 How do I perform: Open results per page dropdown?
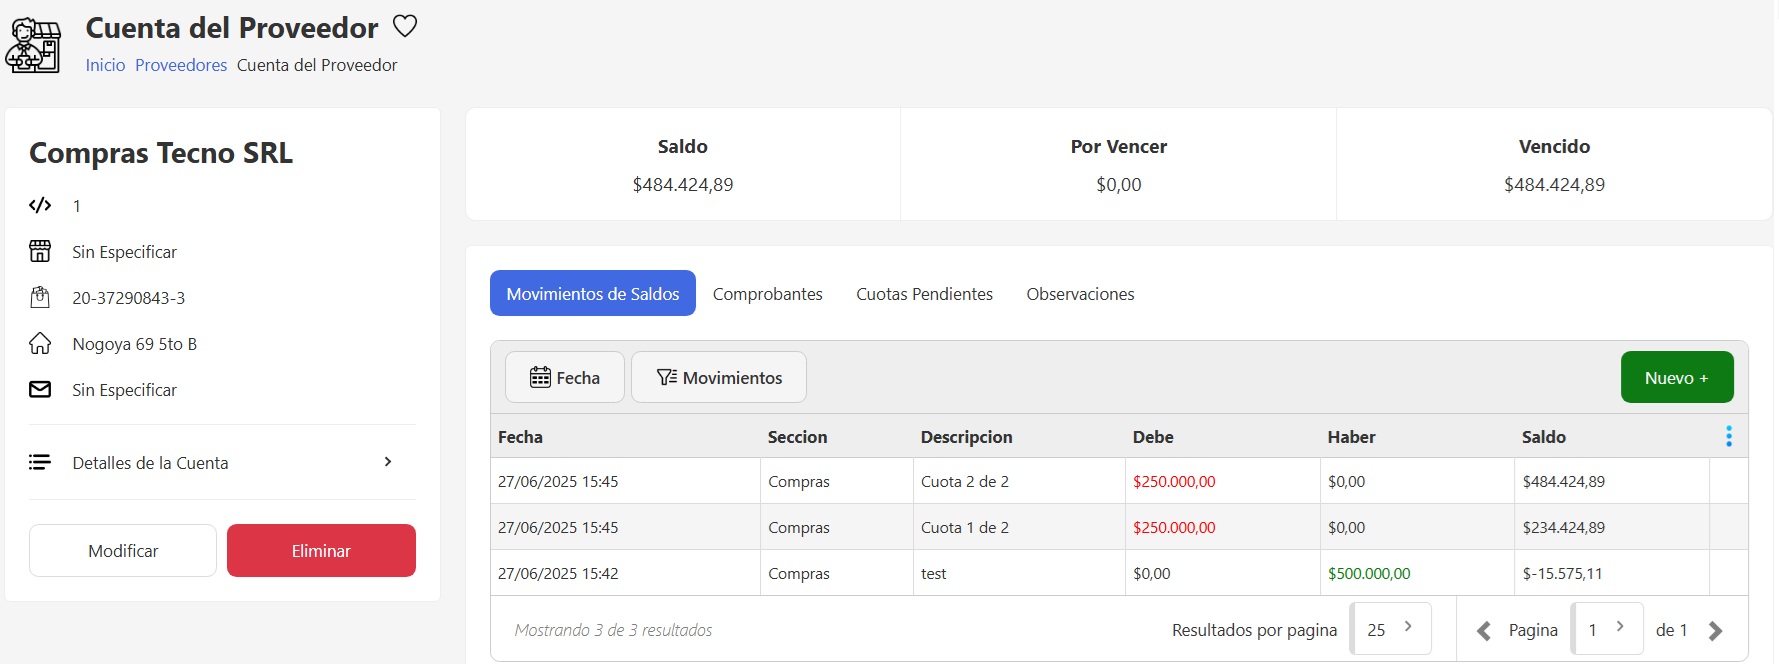(1390, 630)
